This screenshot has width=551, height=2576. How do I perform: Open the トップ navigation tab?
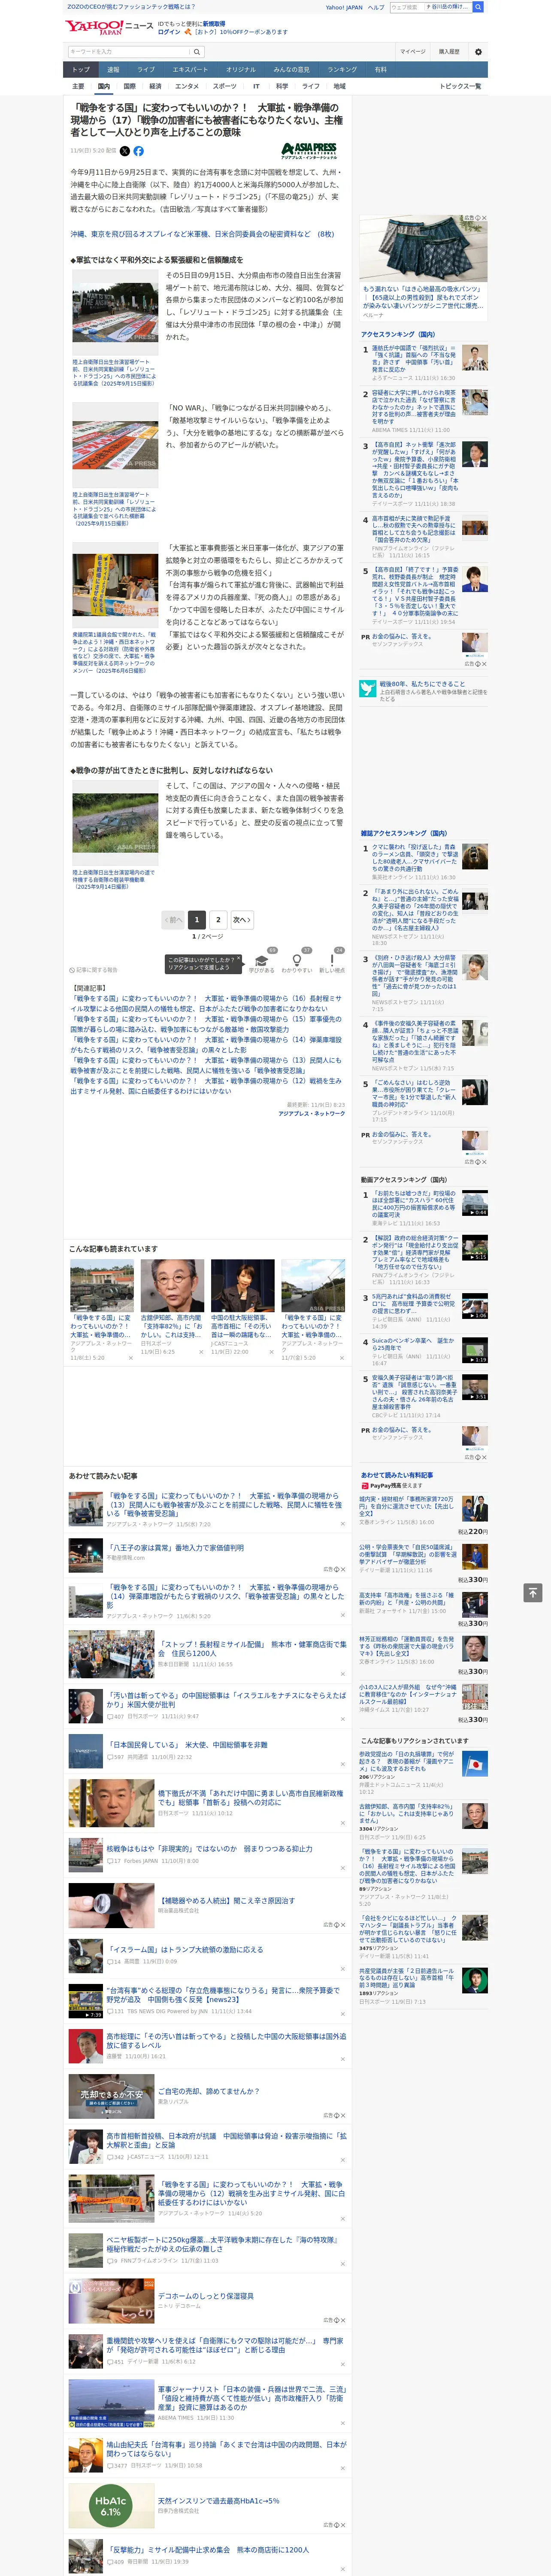coord(81,70)
